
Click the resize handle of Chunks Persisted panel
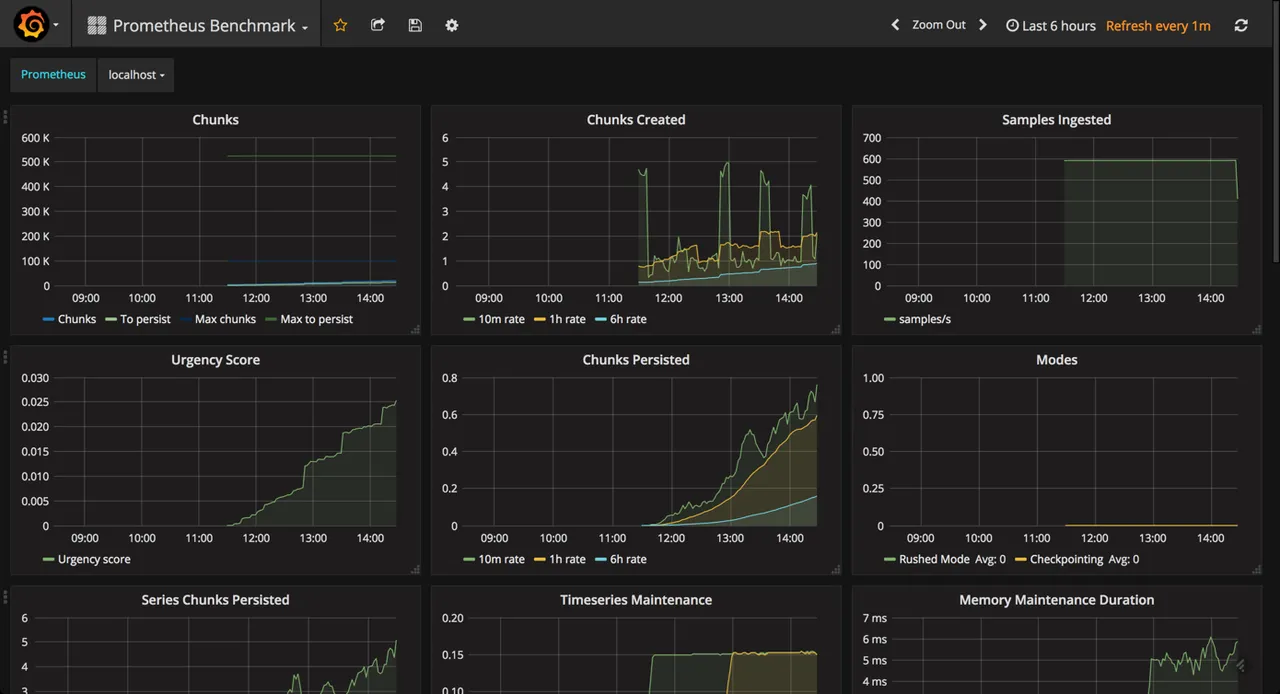click(x=835, y=569)
